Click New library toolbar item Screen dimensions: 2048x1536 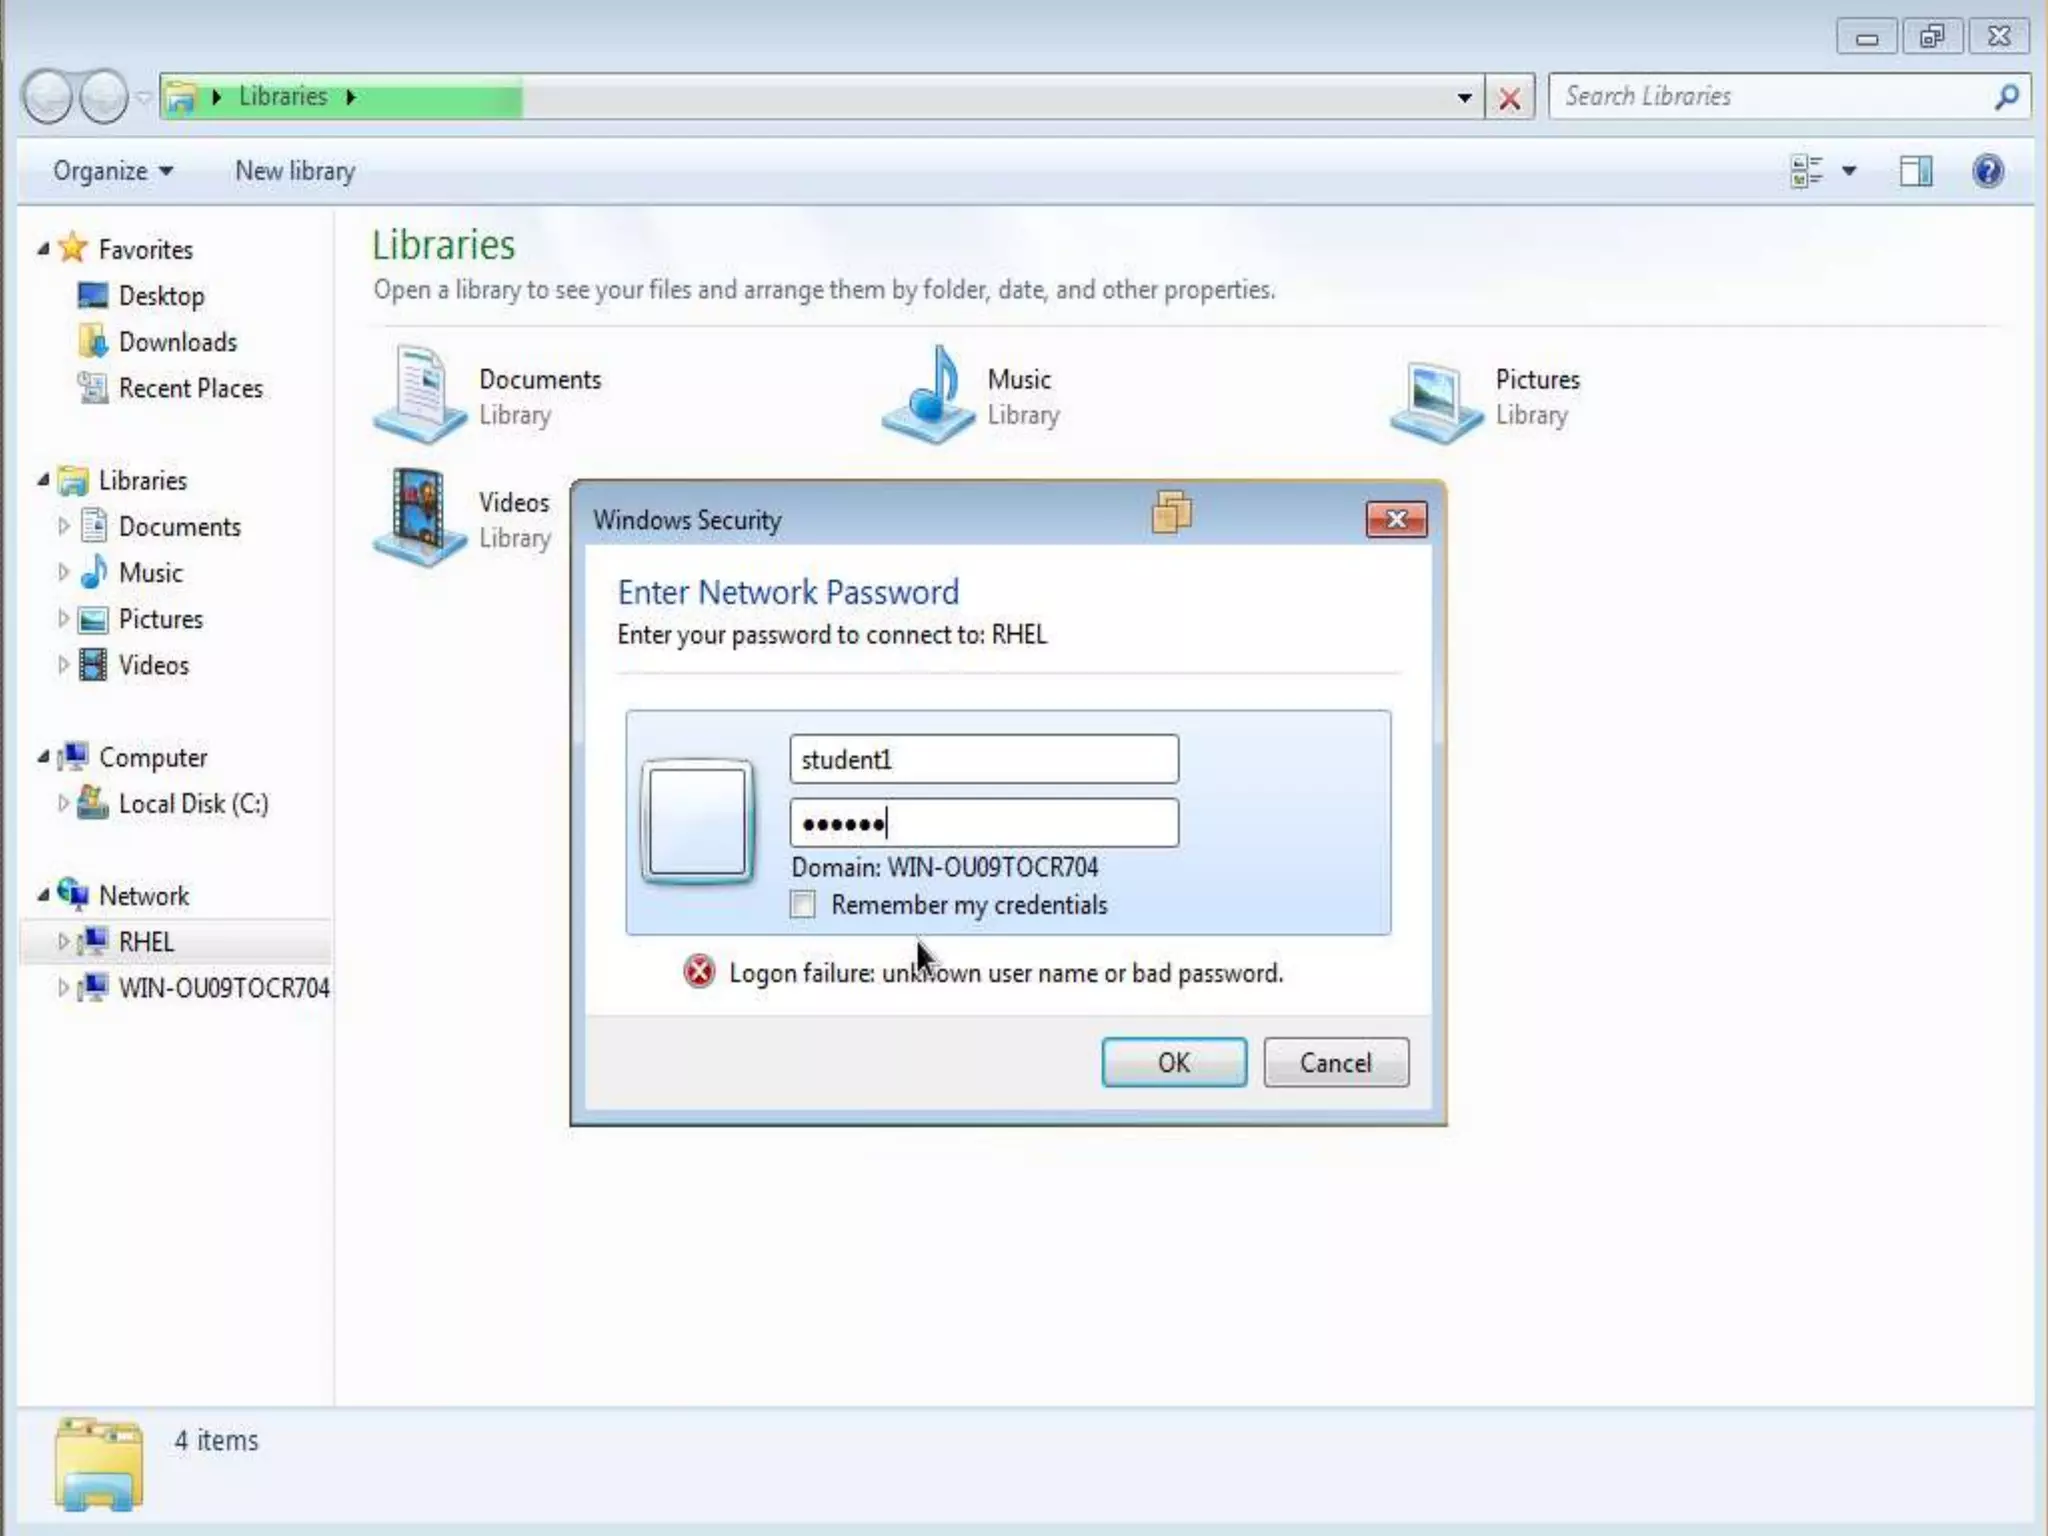(295, 171)
